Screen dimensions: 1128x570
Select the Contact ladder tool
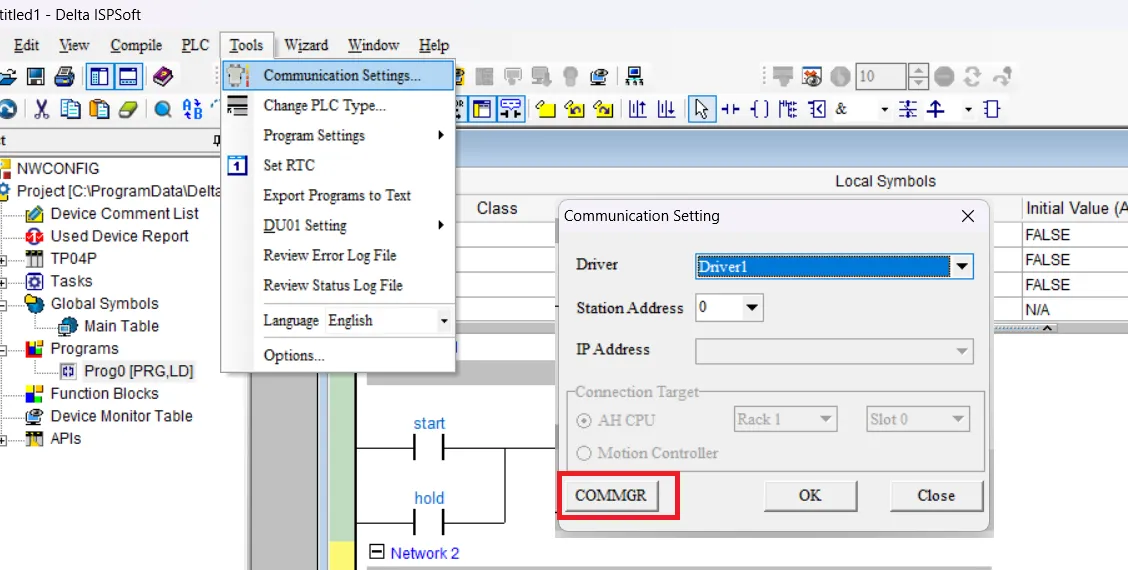click(731, 109)
